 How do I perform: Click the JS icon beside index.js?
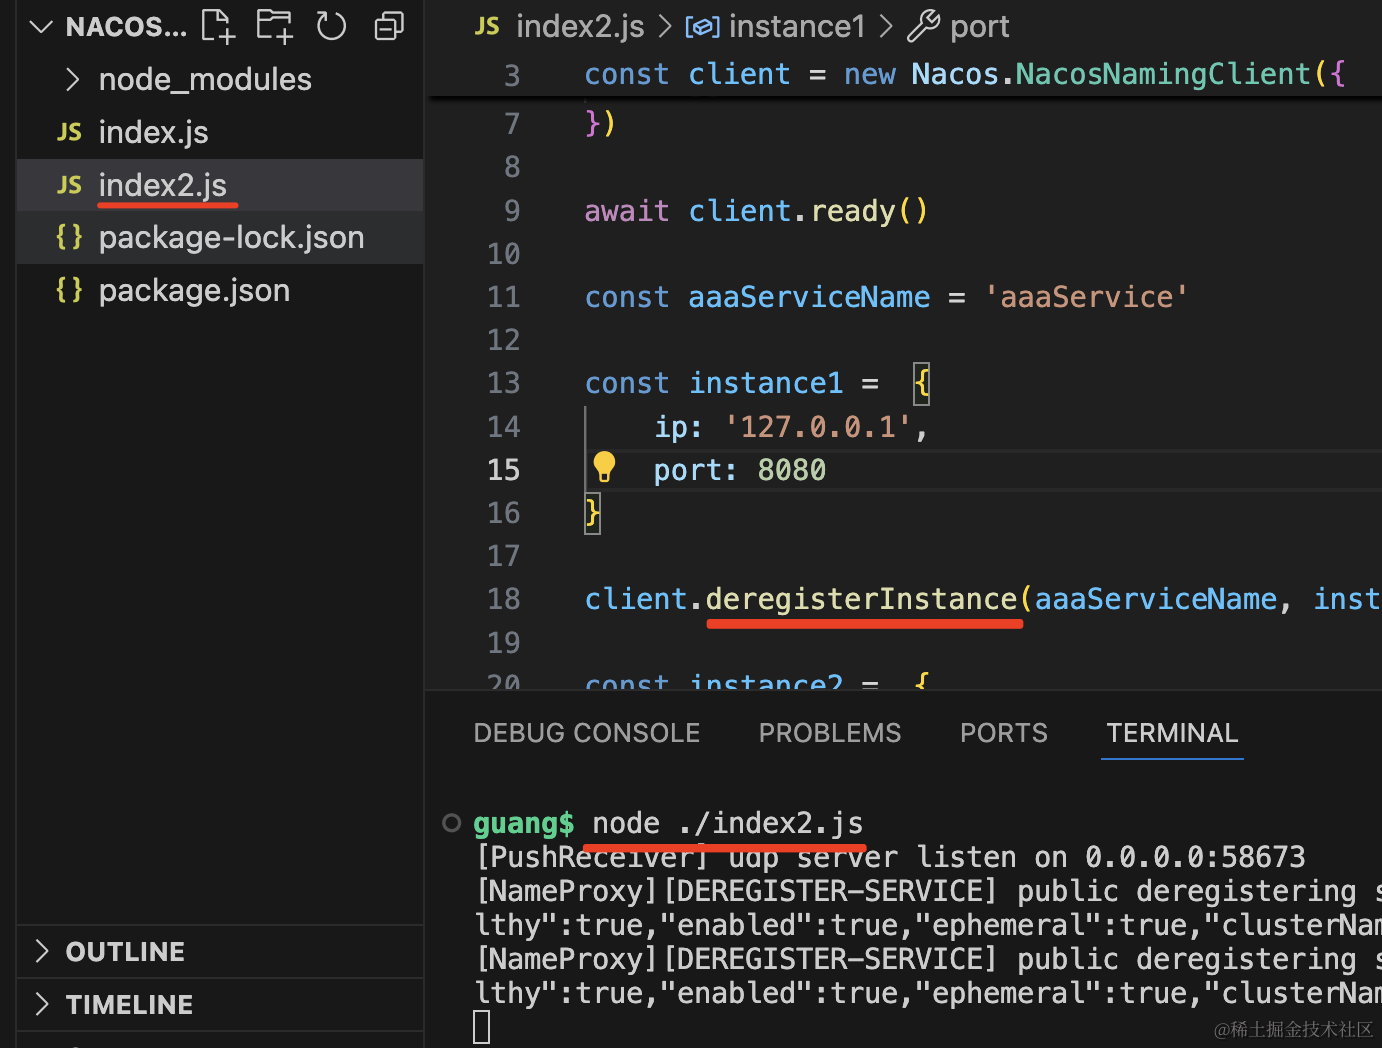(x=69, y=132)
